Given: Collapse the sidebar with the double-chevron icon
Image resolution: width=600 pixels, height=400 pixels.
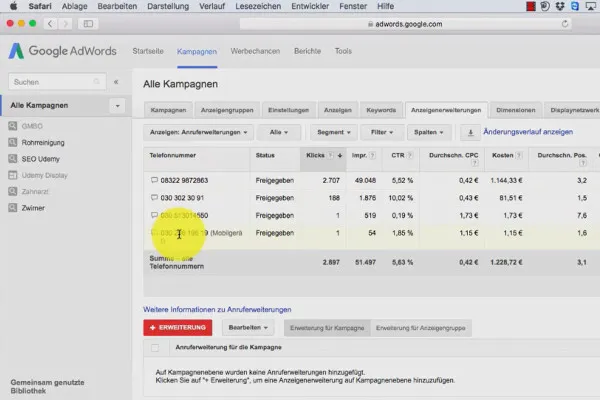Looking at the screenshot, I should click(x=116, y=82).
